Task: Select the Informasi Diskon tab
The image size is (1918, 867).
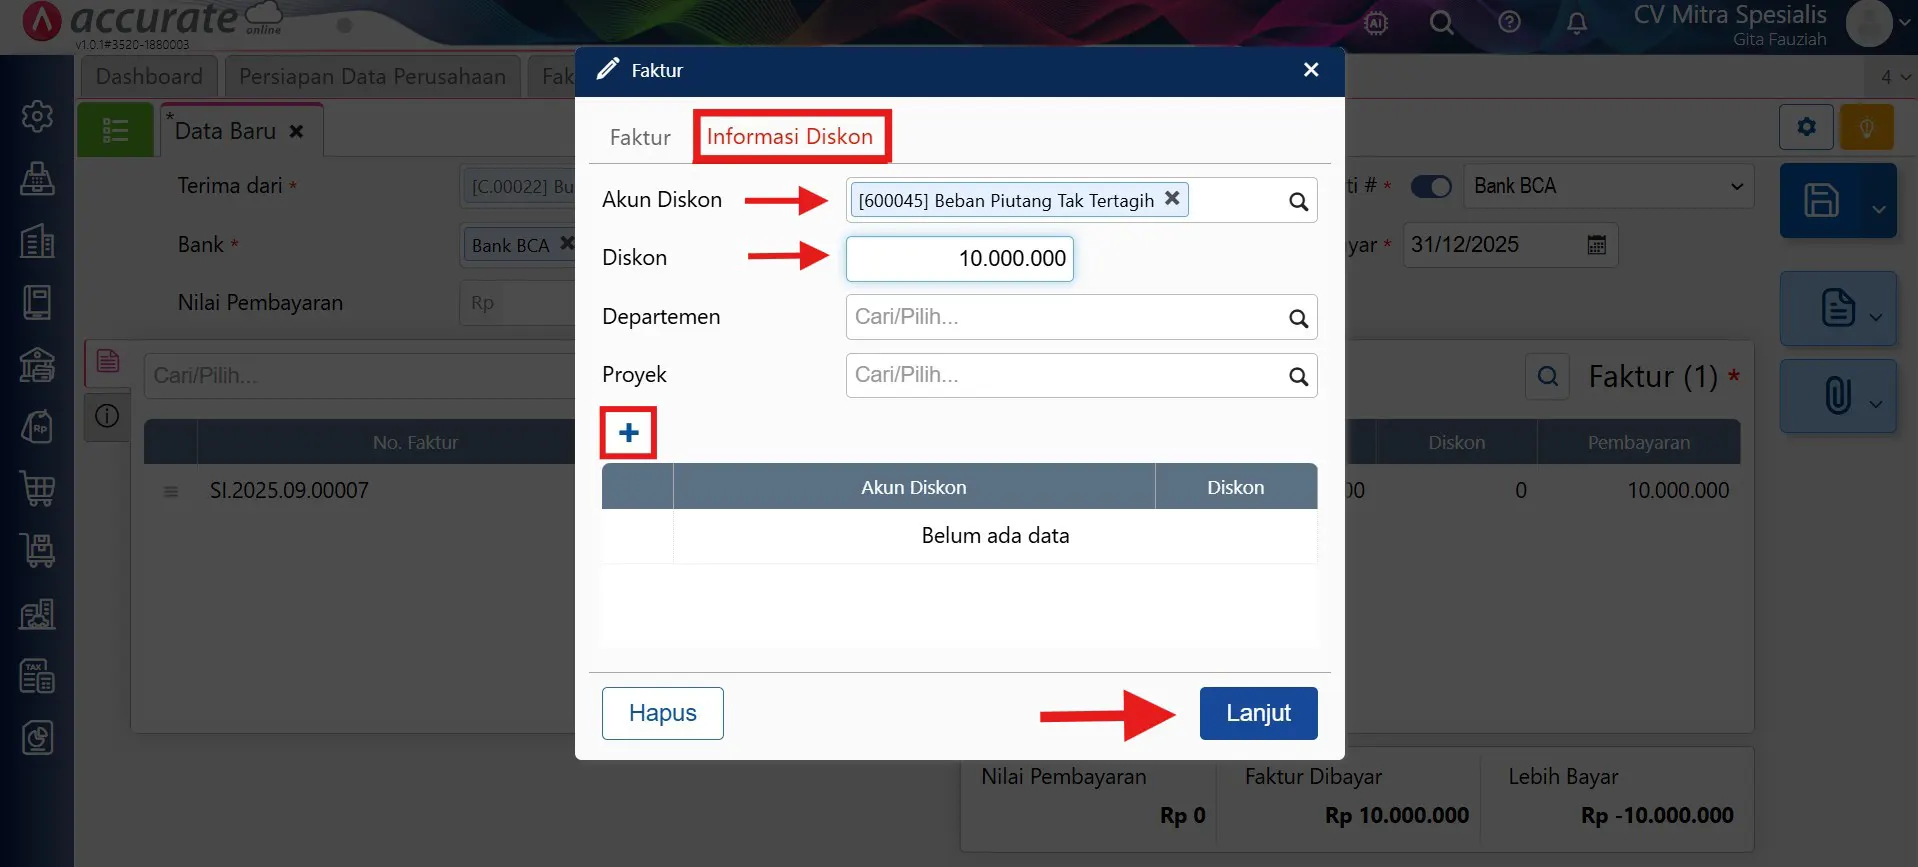Action: (789, 137)
